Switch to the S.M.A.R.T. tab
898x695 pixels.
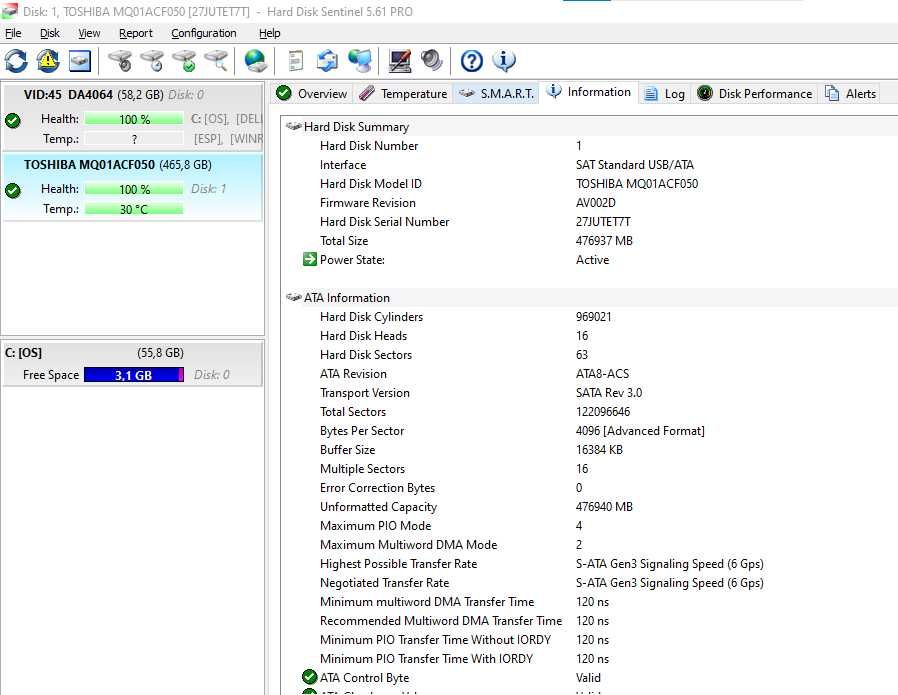click(497, 93)
